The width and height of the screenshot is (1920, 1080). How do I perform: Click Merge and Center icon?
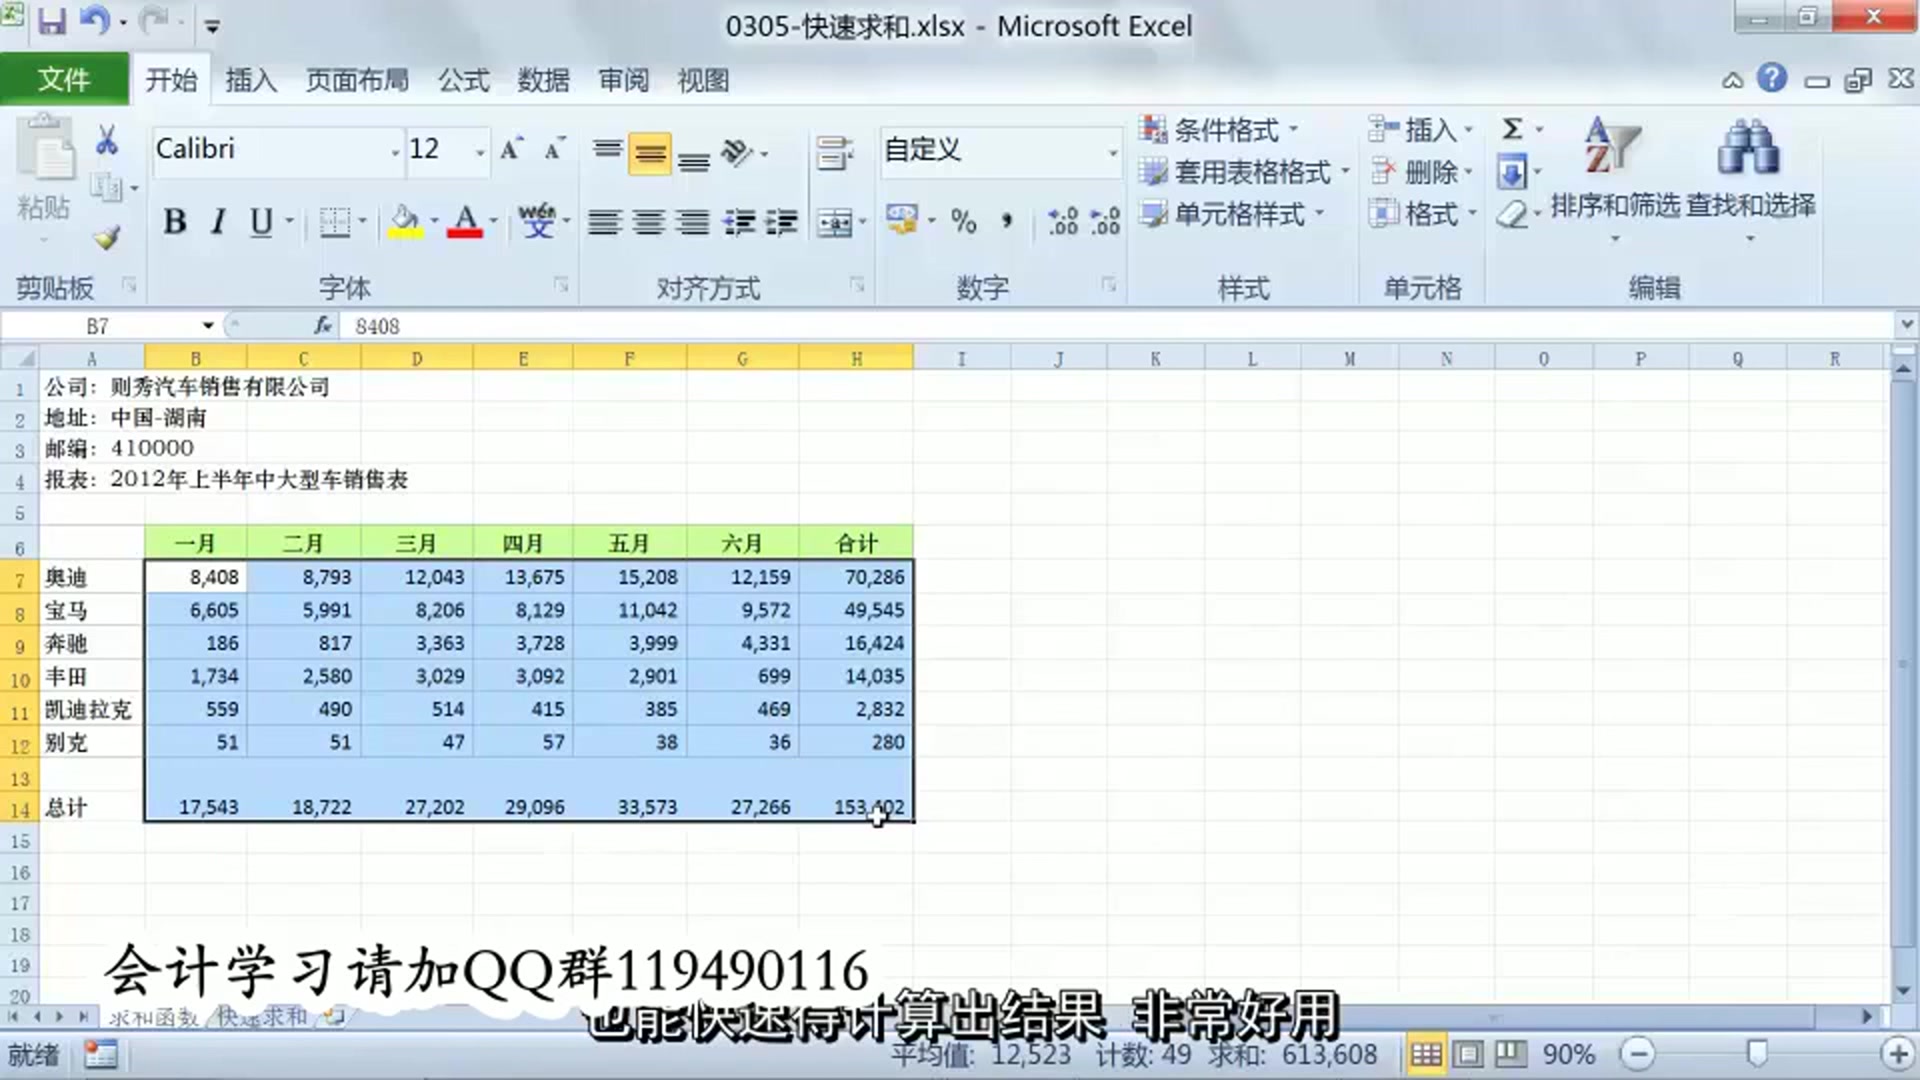834,221
